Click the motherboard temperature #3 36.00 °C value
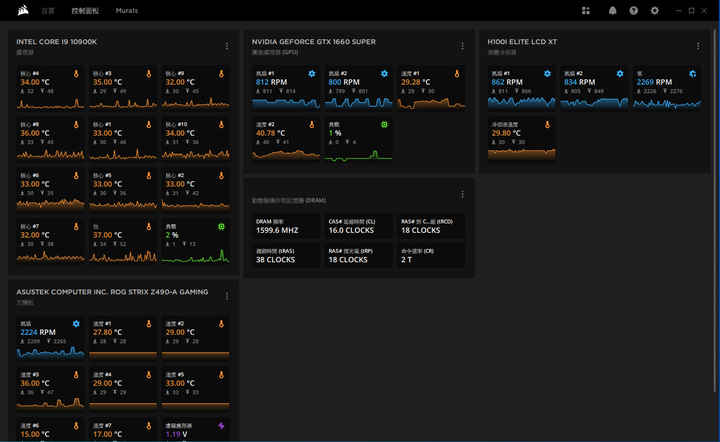Viewport: 720px width, 442px height. [35, 383]
